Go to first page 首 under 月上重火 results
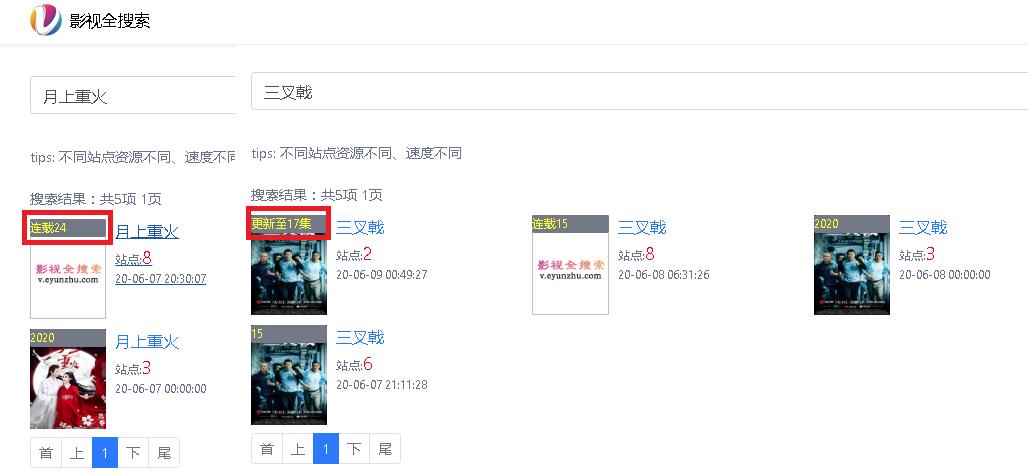Viewport: 1028px width, 474px height. pyautogui.click(x=46, y=452)
